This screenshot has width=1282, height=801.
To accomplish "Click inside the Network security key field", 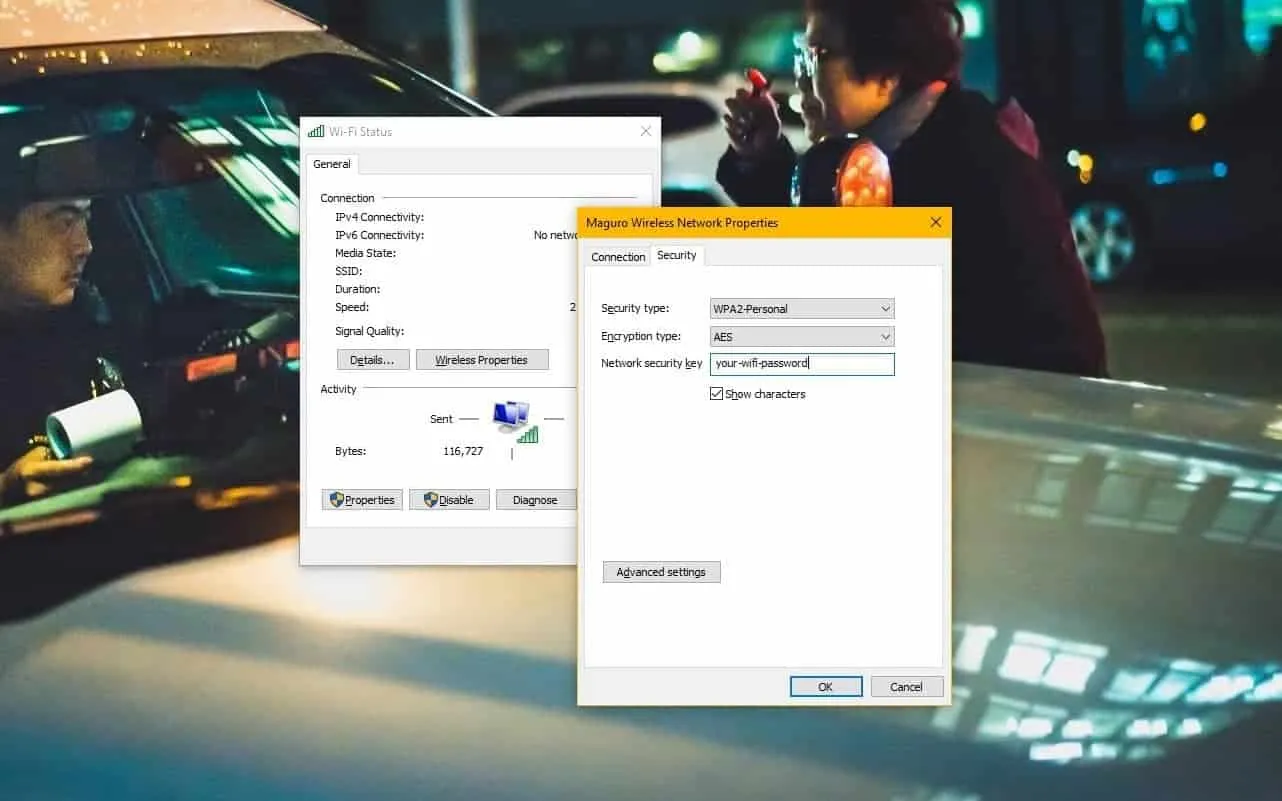I will click(x=800, y=364).
